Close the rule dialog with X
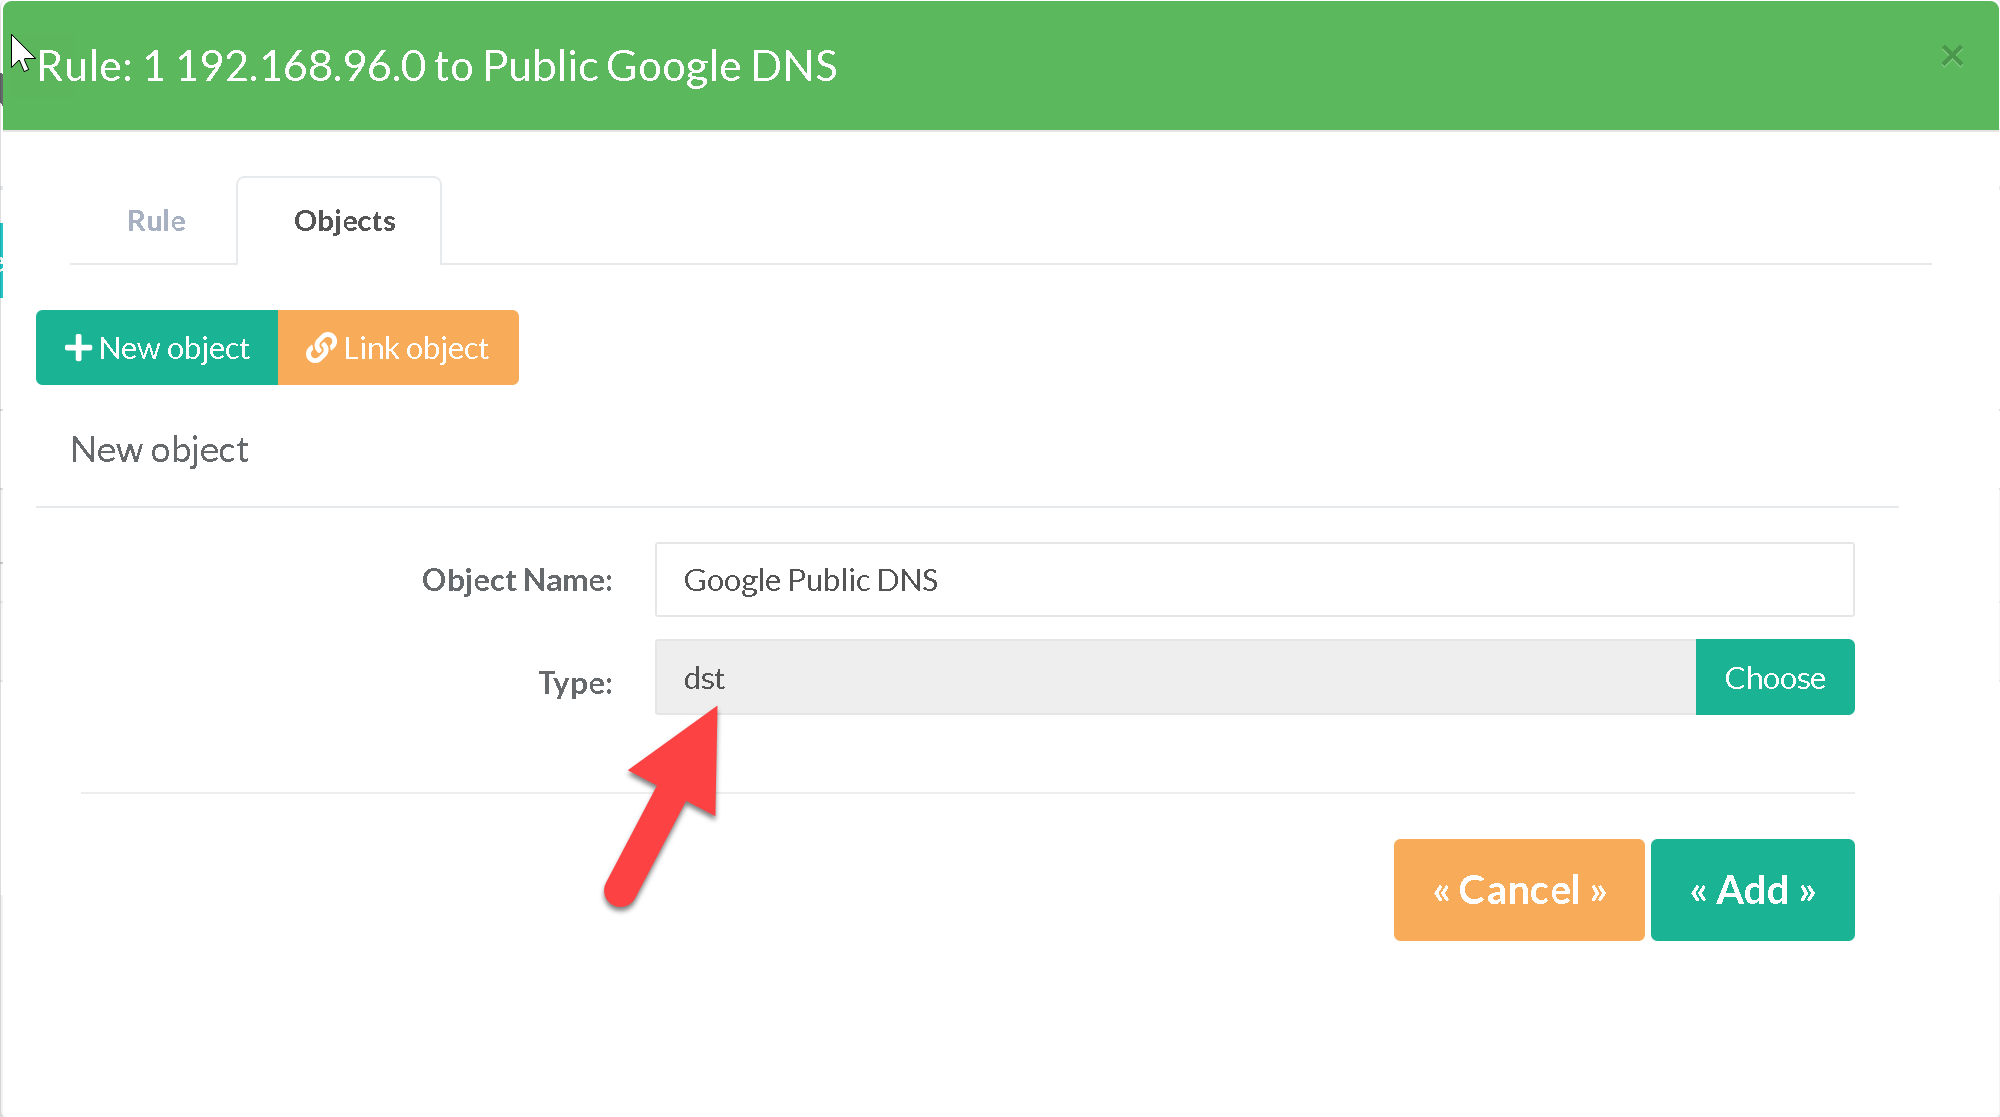2000x1117 pixels. [1951, 56]
